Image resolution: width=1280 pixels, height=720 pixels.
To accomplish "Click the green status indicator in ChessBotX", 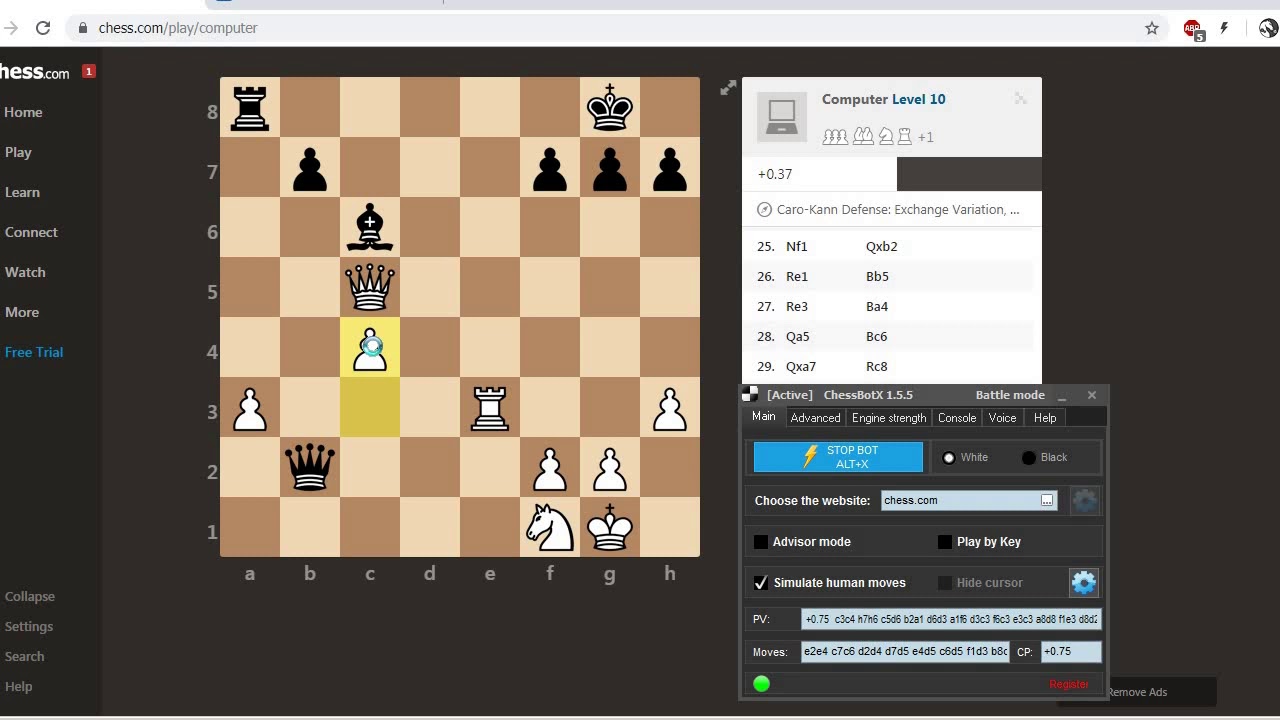I will (x=762, y=683).
